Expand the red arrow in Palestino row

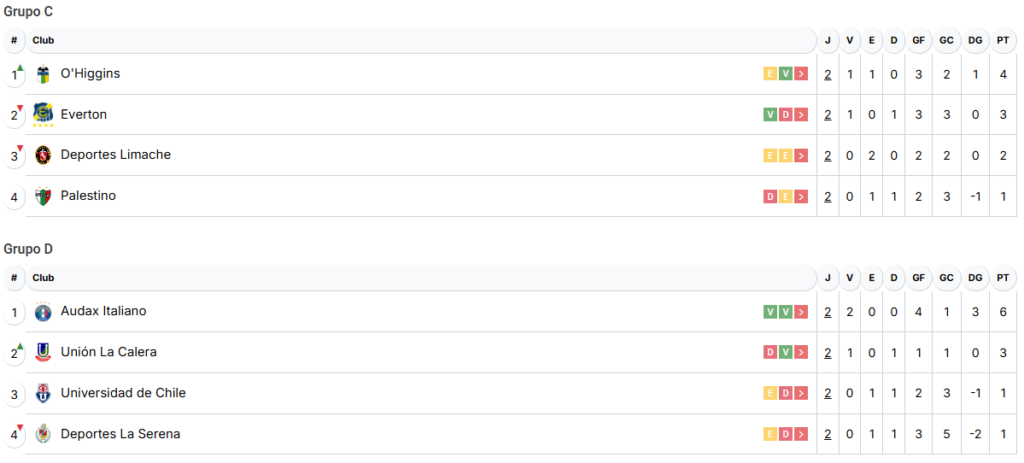coord(801,196)
